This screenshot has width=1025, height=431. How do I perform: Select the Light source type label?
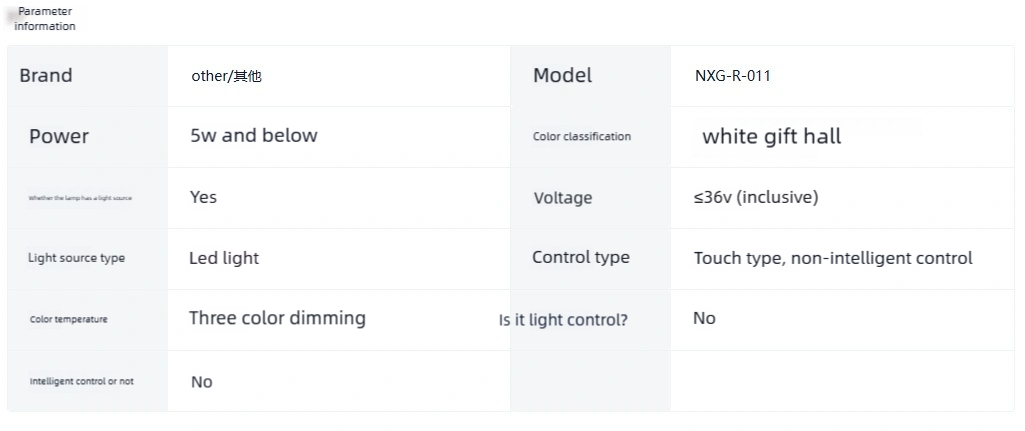coord(76,258)
